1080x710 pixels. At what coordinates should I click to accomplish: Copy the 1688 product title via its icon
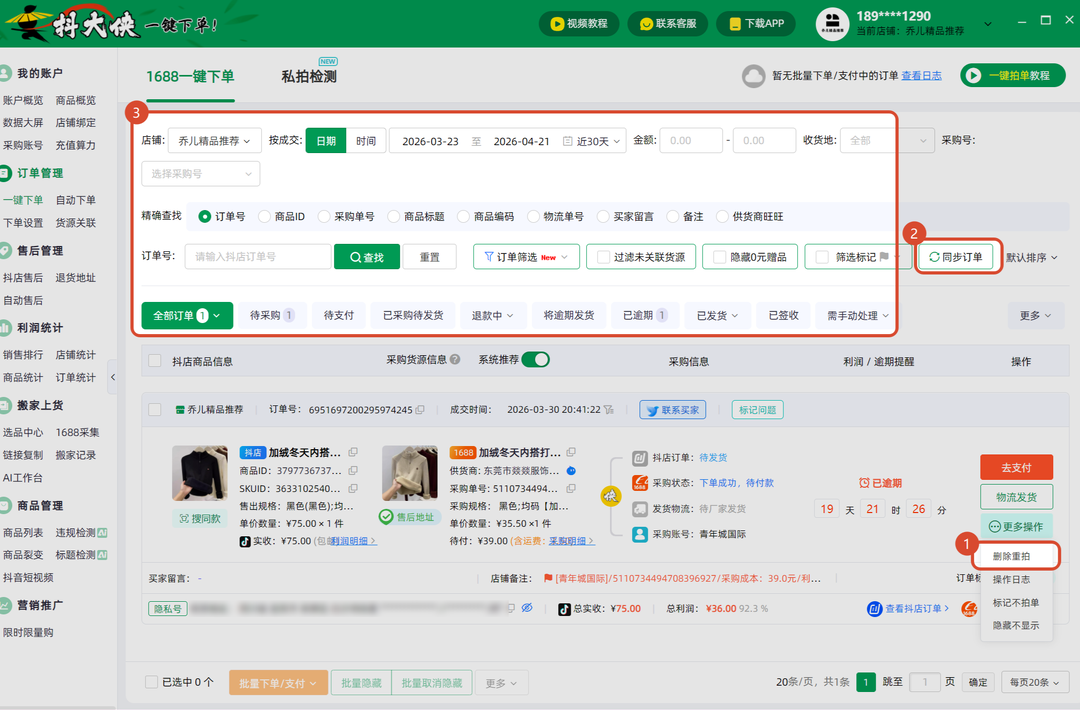(x=571, y=452)
